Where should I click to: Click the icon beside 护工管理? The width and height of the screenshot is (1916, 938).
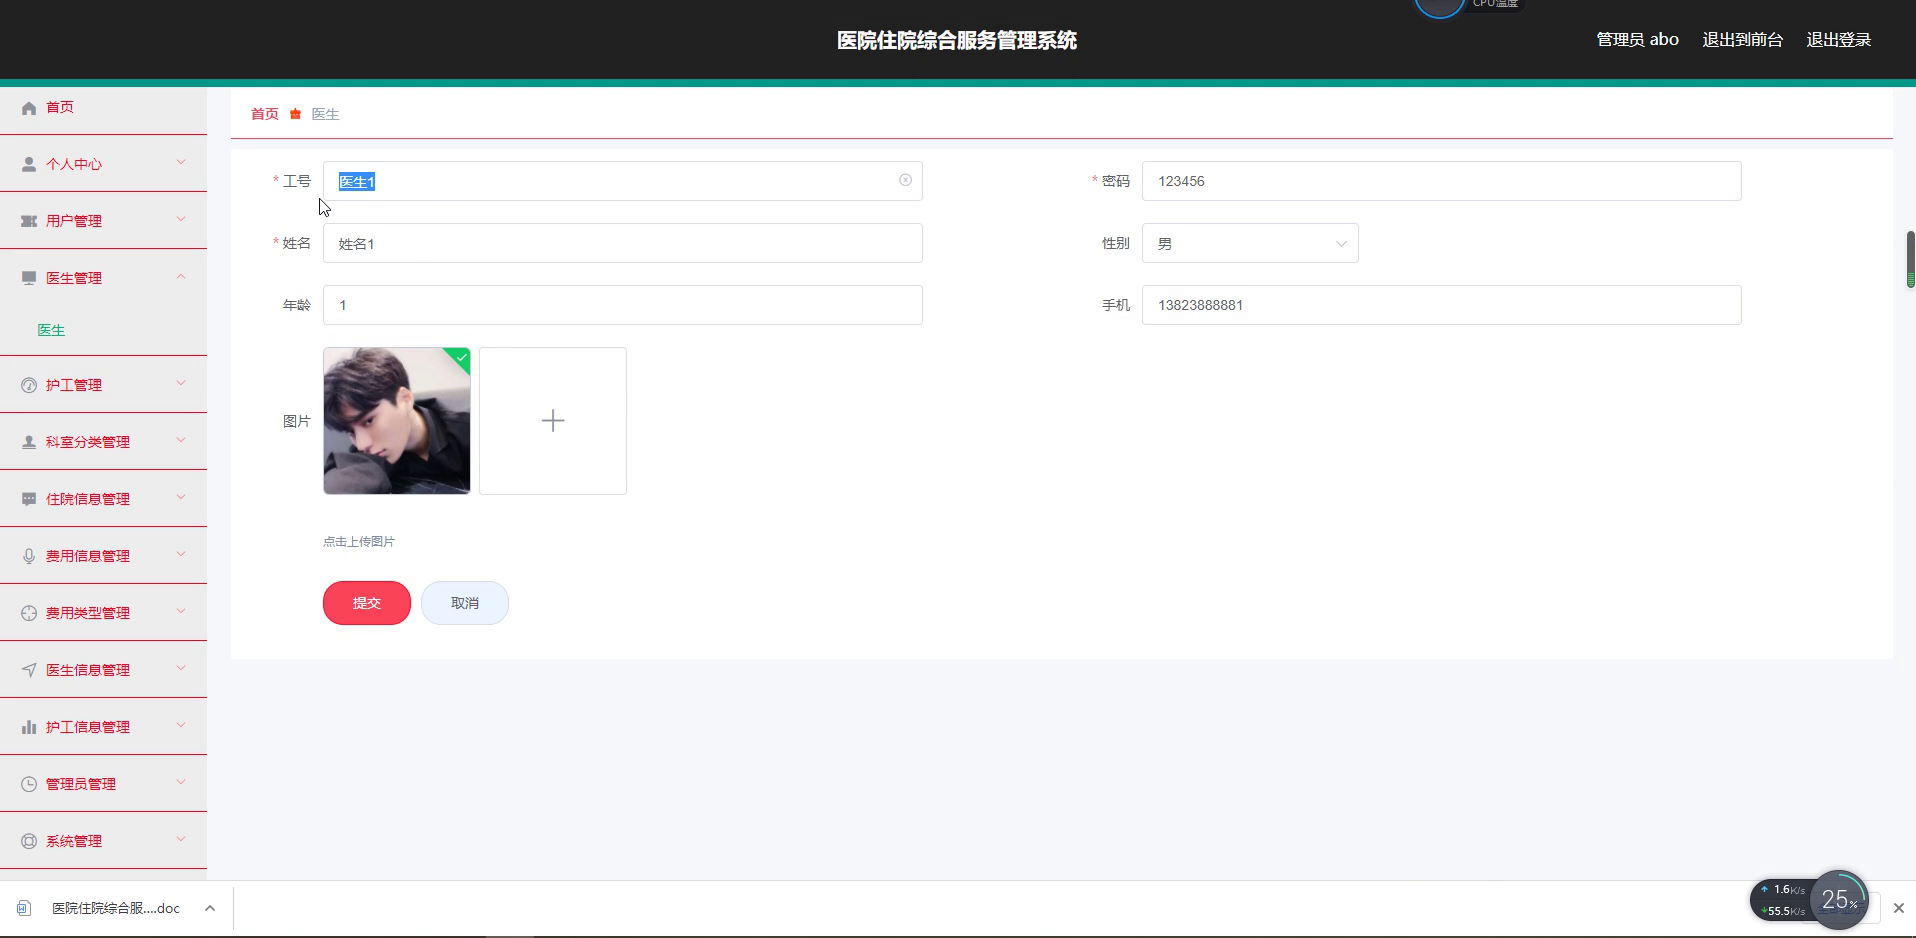tap(29, 385)
